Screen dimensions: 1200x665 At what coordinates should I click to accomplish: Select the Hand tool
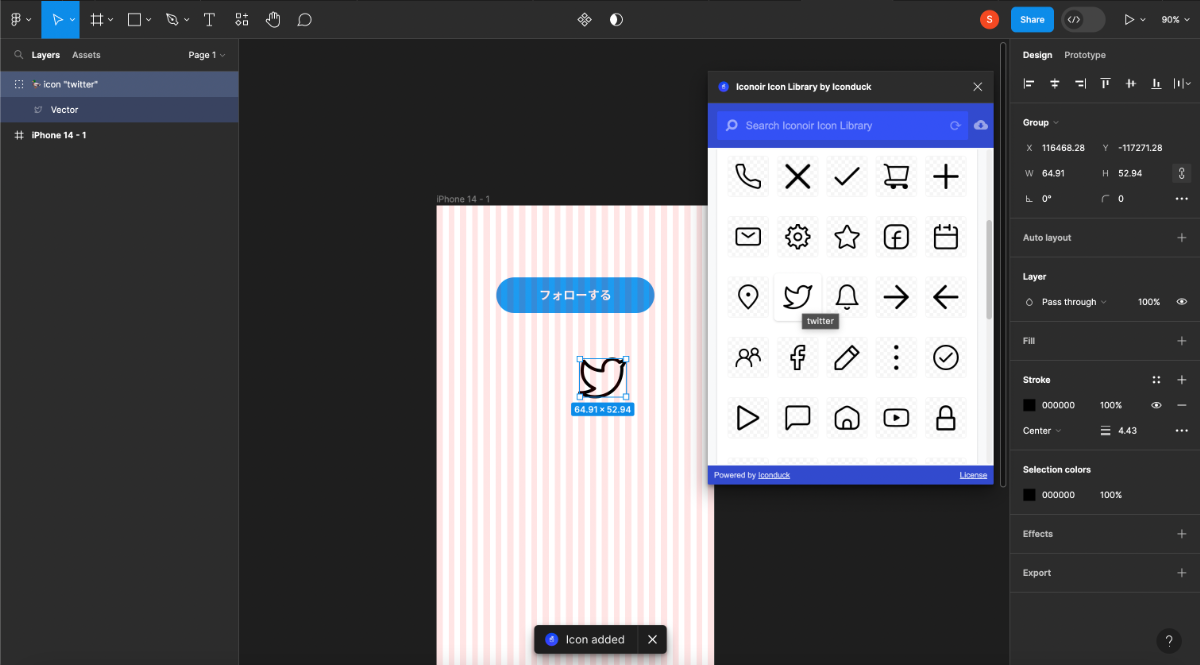tap(273, 19)
